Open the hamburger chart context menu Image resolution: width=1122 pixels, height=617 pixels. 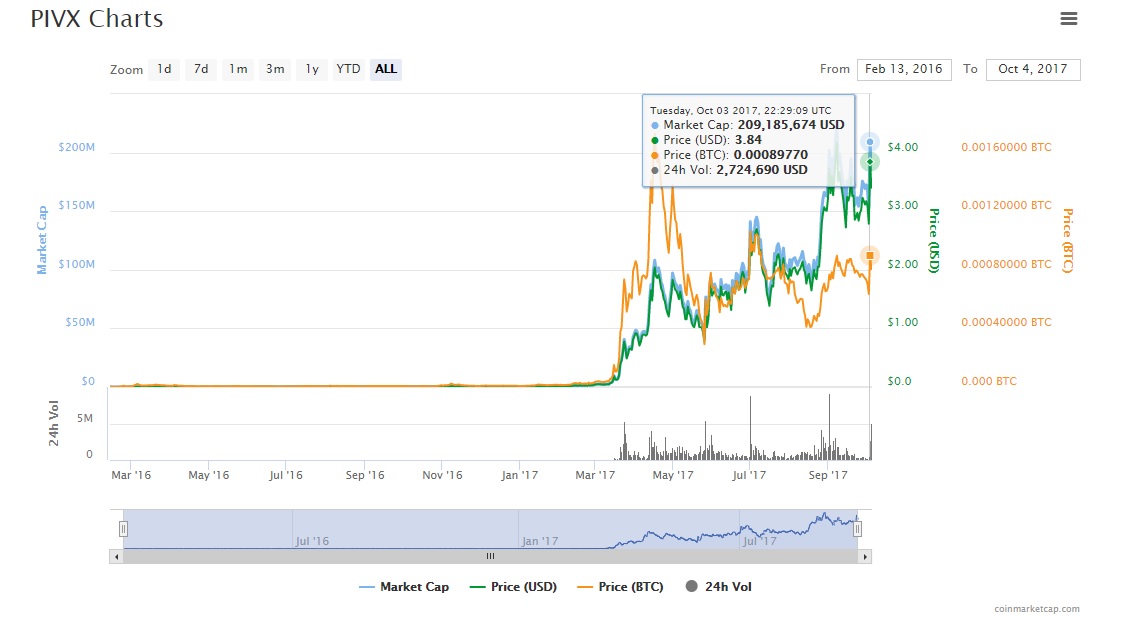tap(1069, 19)
